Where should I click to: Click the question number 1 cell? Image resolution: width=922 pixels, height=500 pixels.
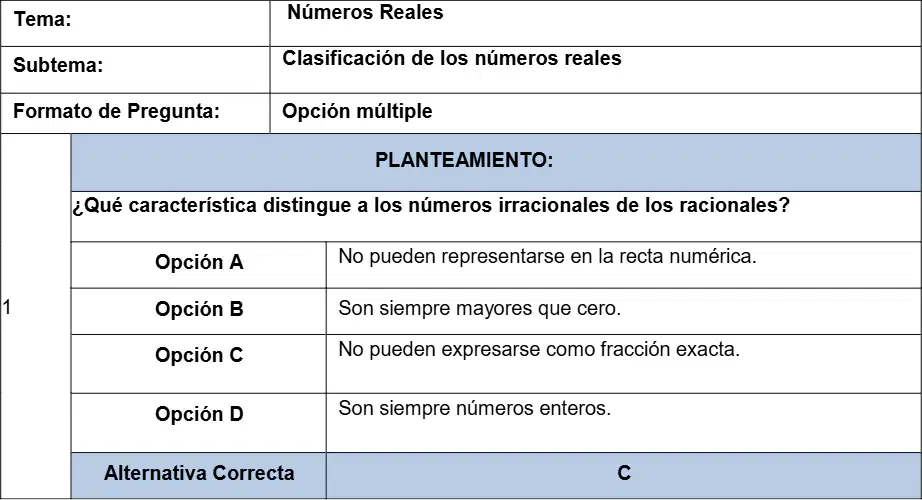35,316
